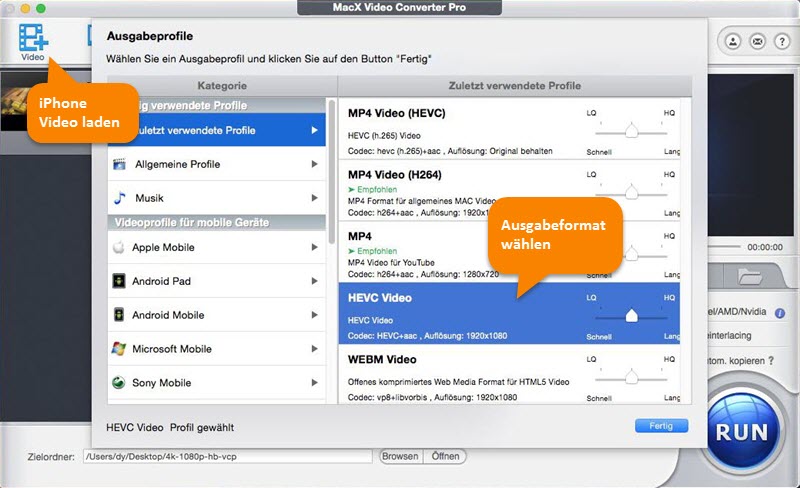
Task: Open the user account icon
Action: tap(733, 41)
